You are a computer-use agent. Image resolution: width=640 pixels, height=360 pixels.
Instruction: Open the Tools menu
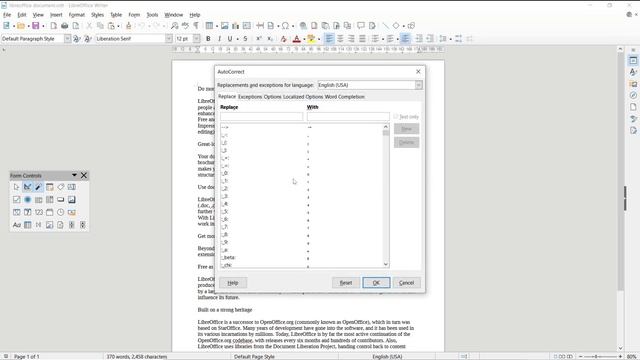click(152, 15)
